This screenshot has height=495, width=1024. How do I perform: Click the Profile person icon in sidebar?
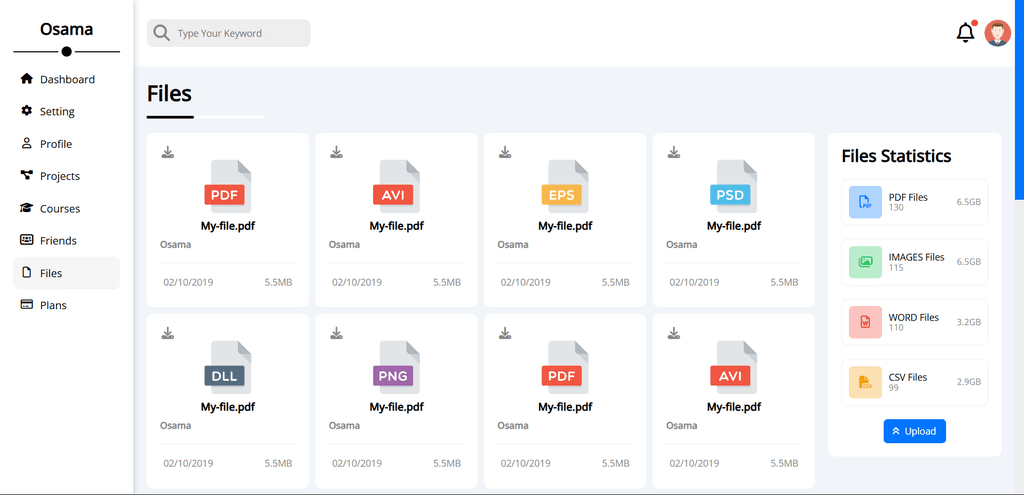point(27,144)
